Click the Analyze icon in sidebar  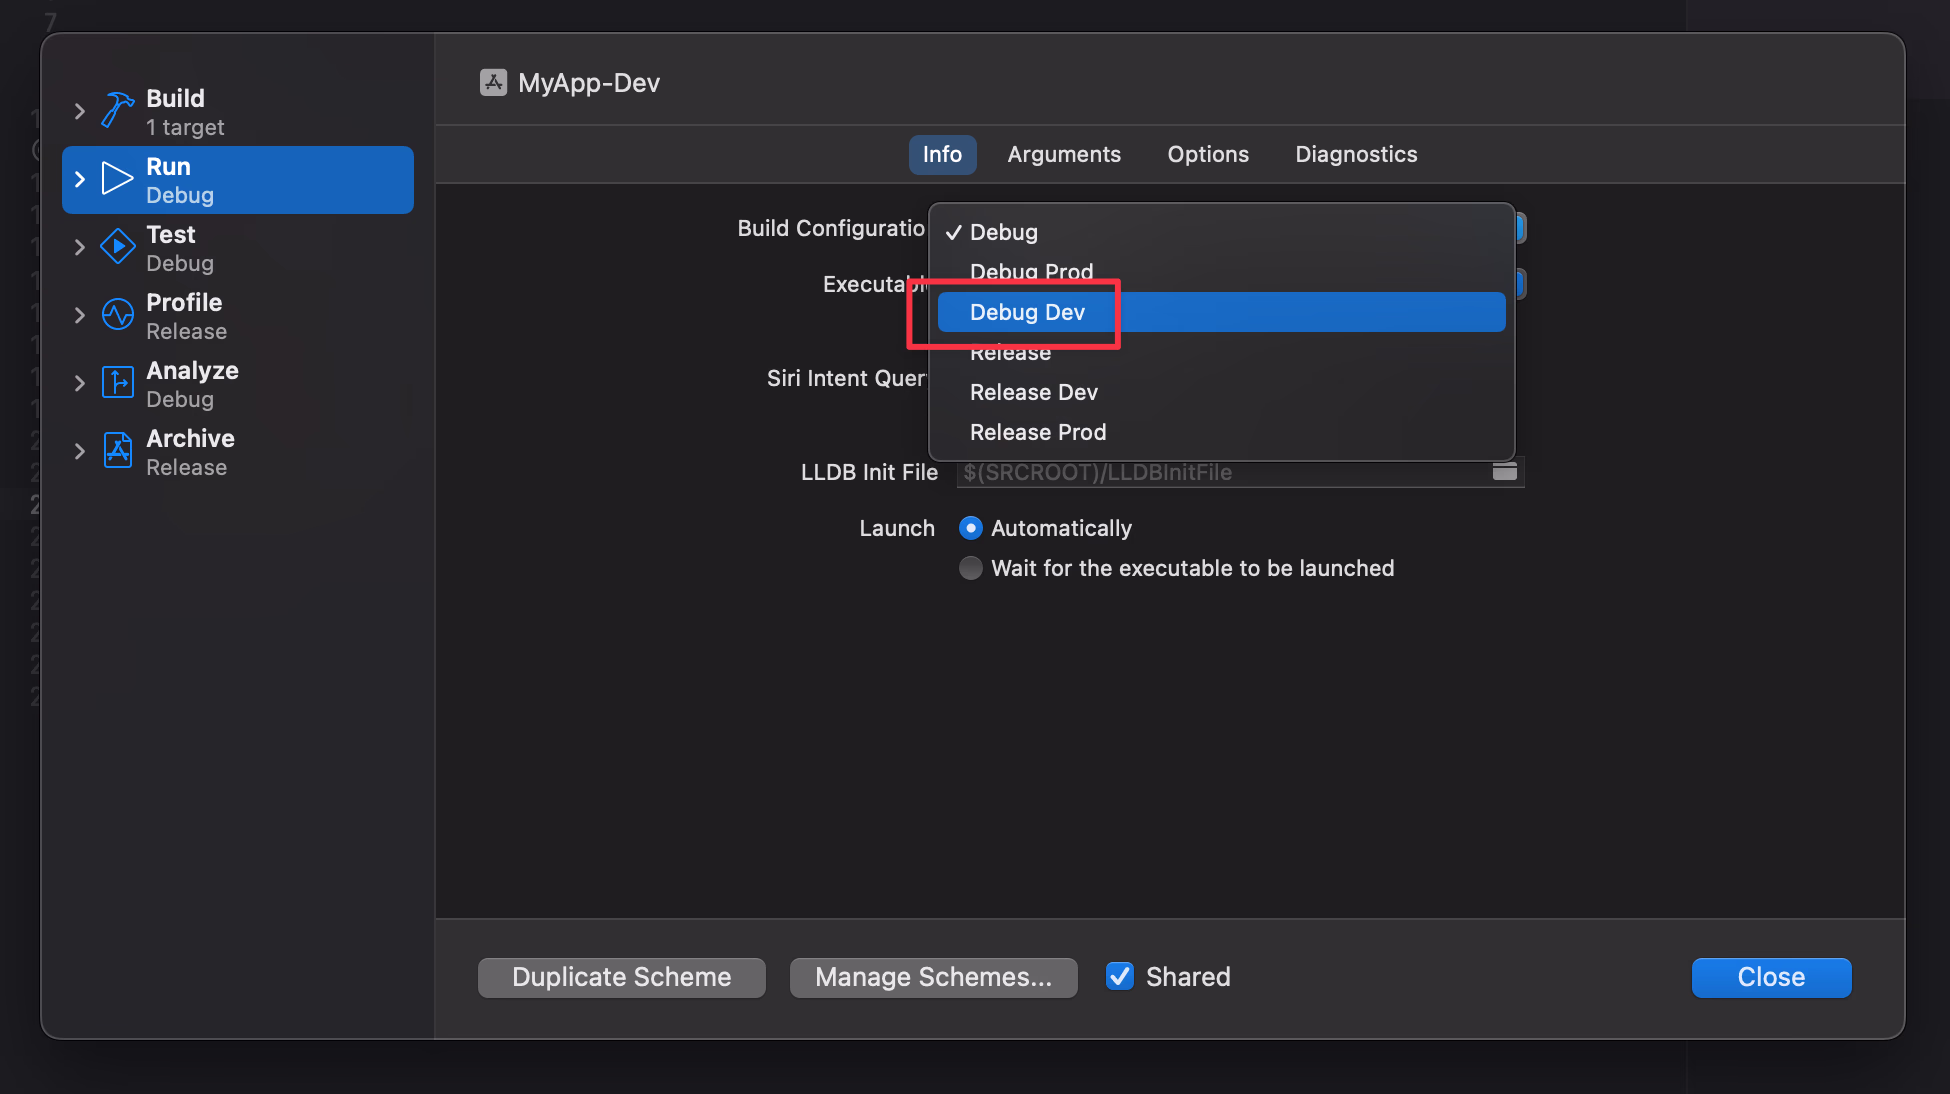click(117, 383)
